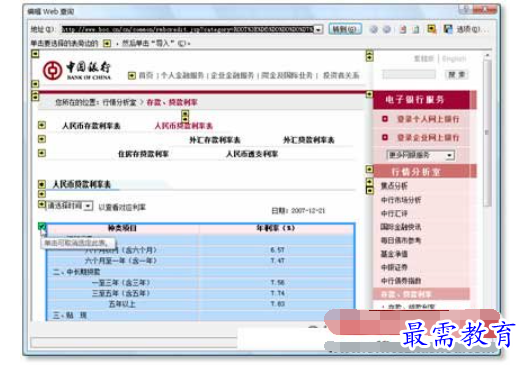Select table arrow marker beside 人民币贷款利率表 heading
This screenshot has width=524, height=366.
tap(42, 184)
